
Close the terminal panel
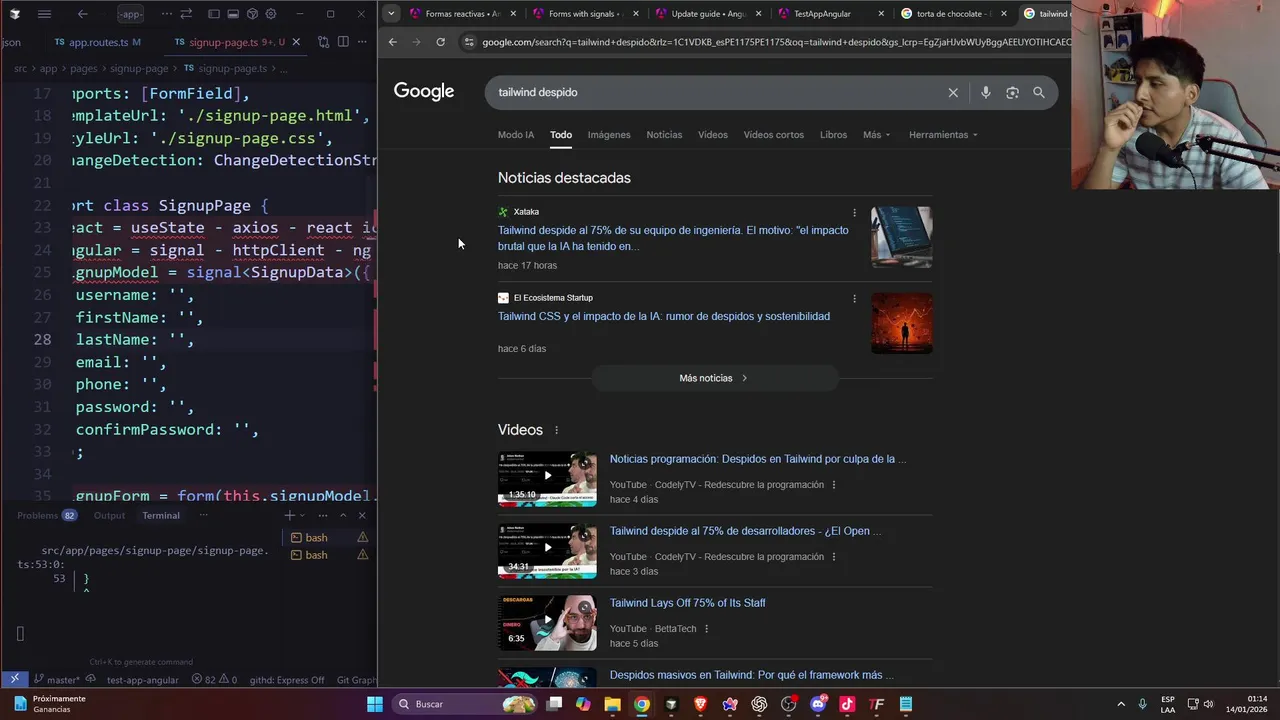tap(362, 515)
